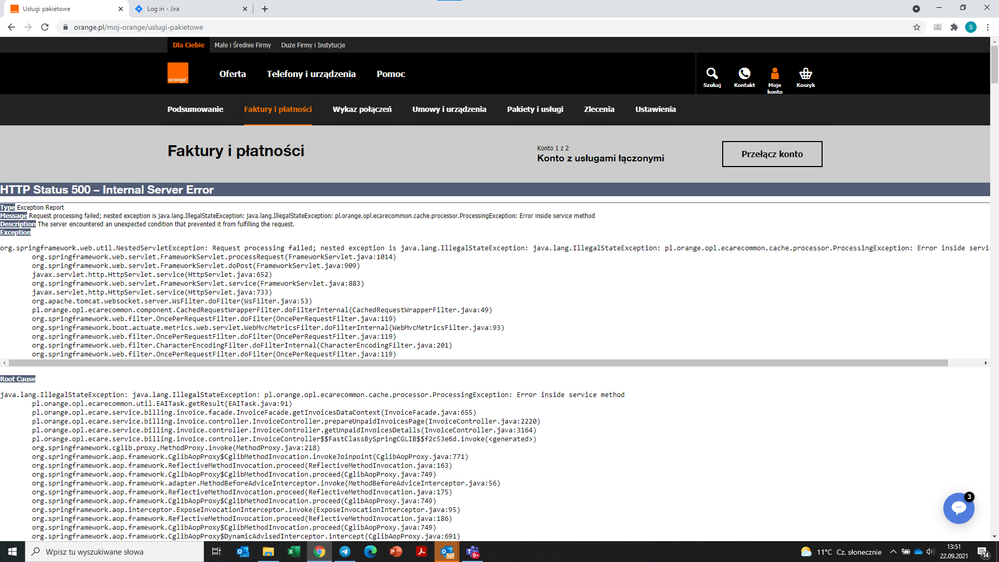
Task: Click the Orange logo
Action: pyautogui.click(x=177, y=73)
